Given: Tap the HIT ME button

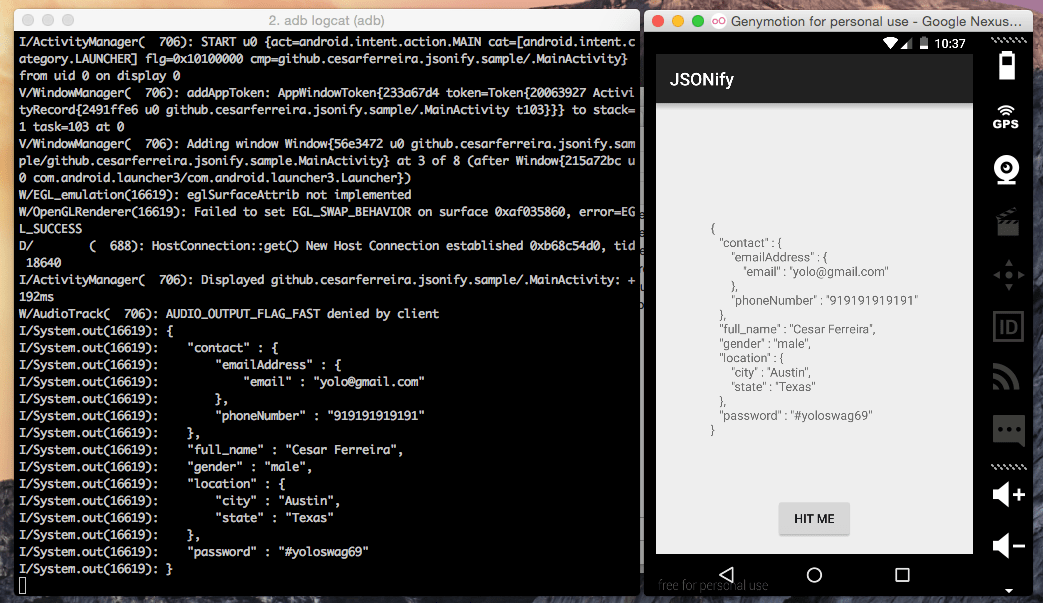Looking at the screenshot, I should click(813, 518).
